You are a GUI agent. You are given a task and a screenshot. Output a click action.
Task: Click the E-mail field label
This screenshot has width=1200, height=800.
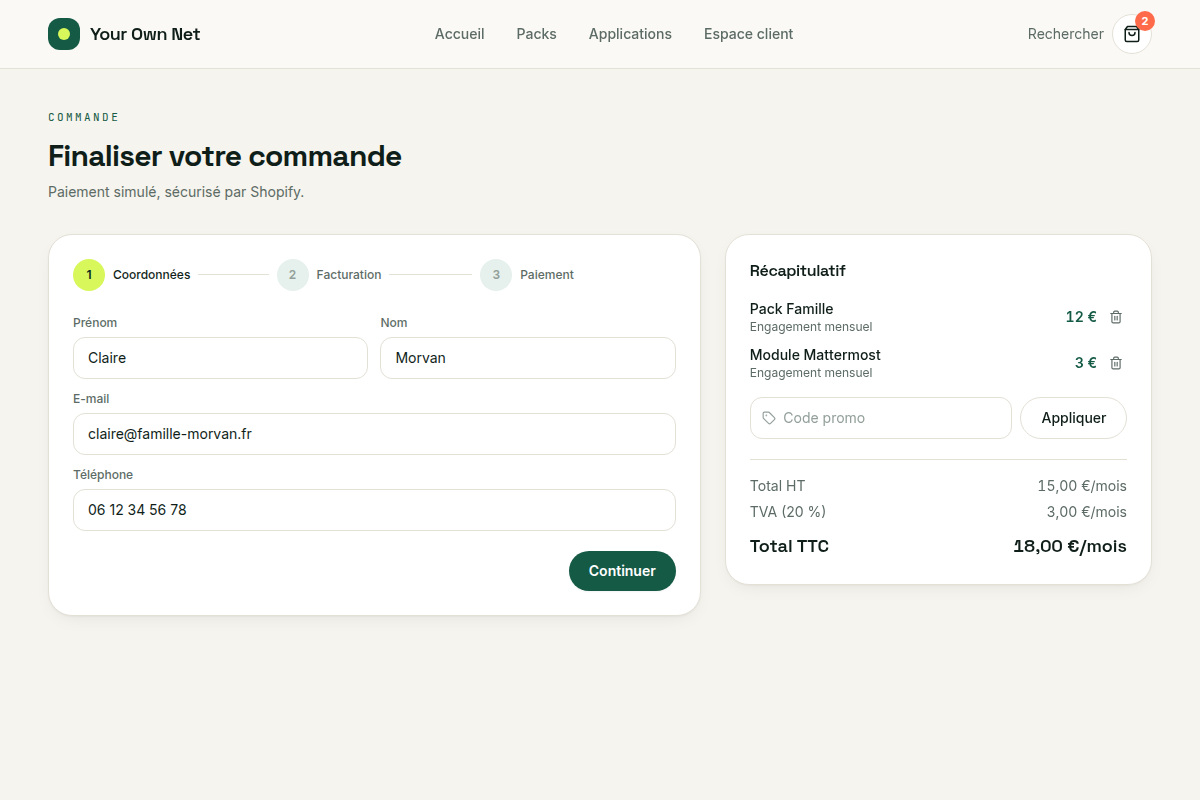[91, 399]
